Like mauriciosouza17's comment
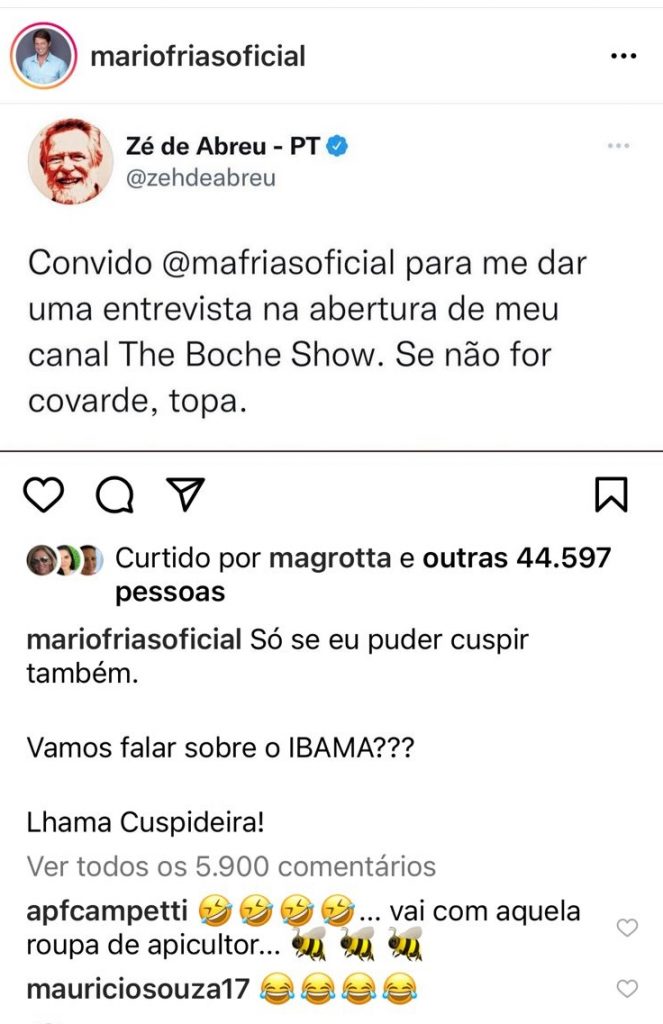 [x=626, y=989]
